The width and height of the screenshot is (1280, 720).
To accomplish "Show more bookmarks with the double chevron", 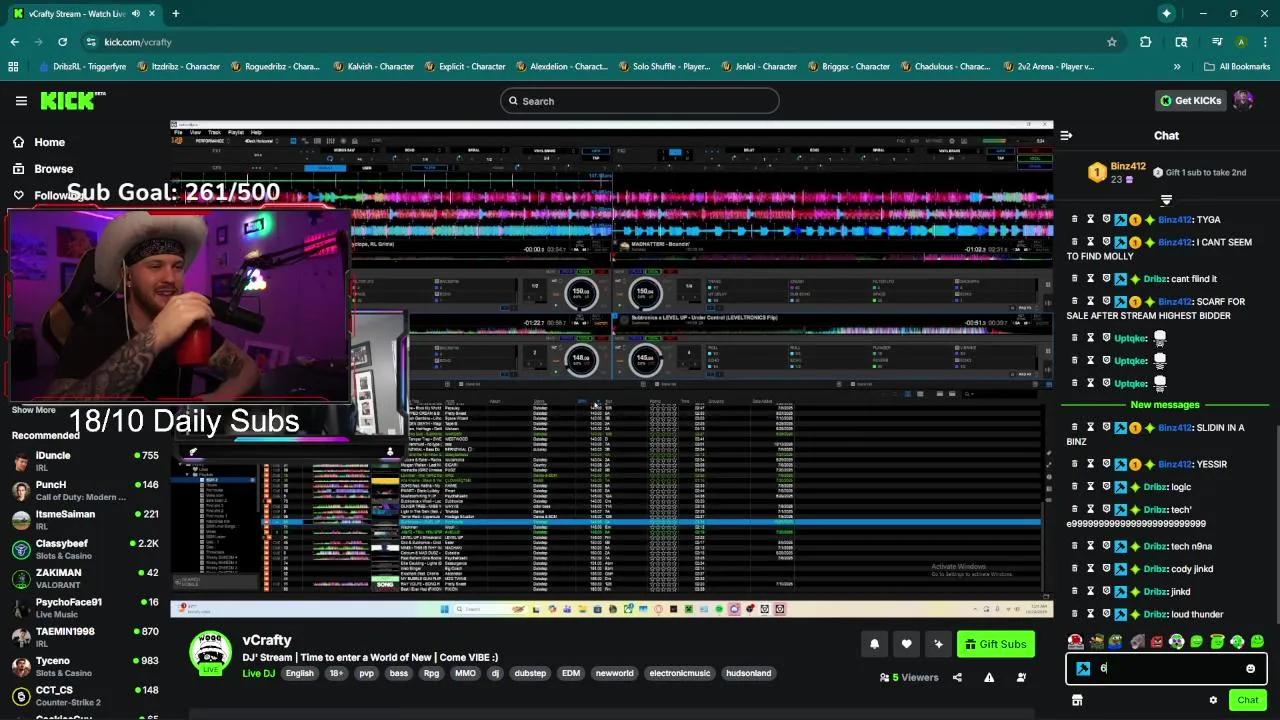I will point(1177,66).
